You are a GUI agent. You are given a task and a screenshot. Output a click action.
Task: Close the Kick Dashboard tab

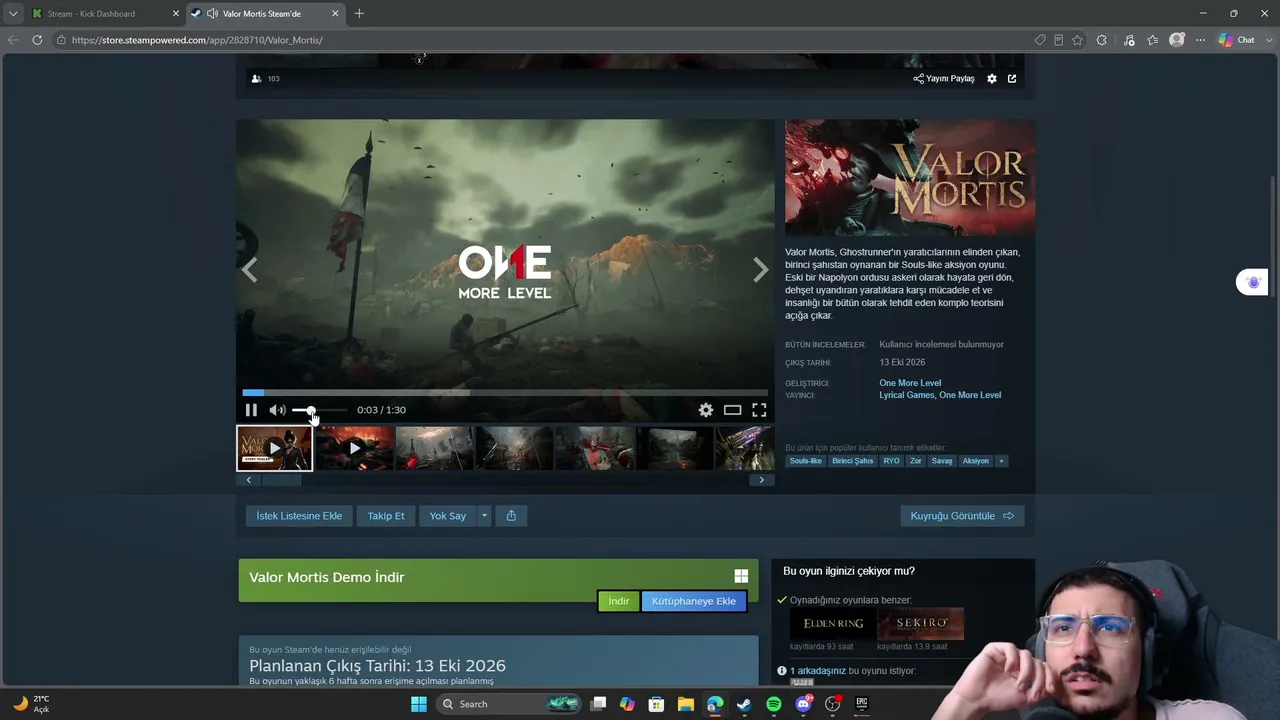[x=176, y=14]
